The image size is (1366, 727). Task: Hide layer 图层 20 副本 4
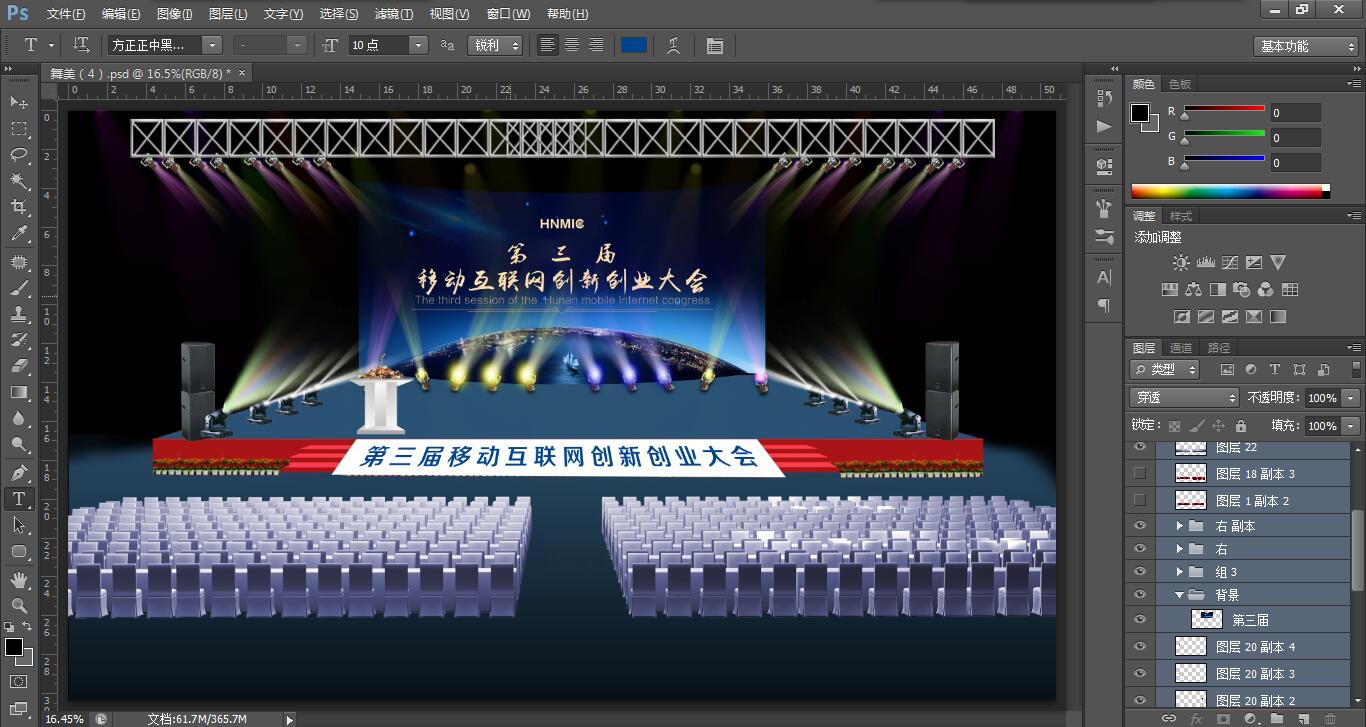tap(1139, 647)
